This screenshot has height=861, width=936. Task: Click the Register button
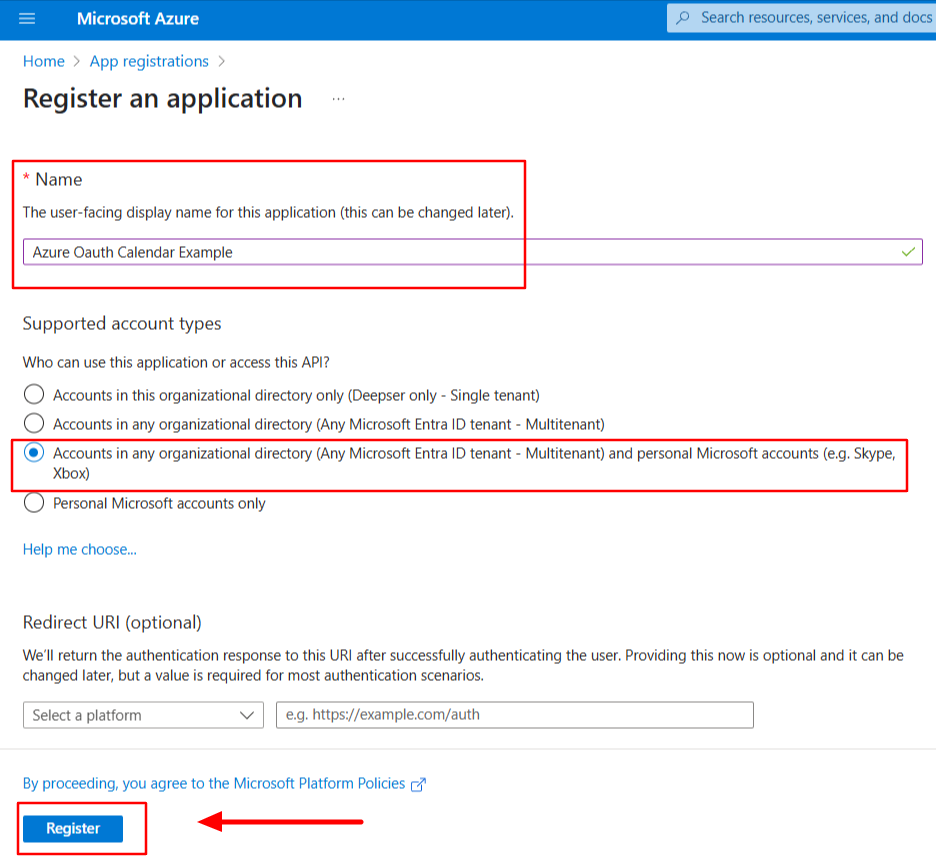click(x=73, y=829)
